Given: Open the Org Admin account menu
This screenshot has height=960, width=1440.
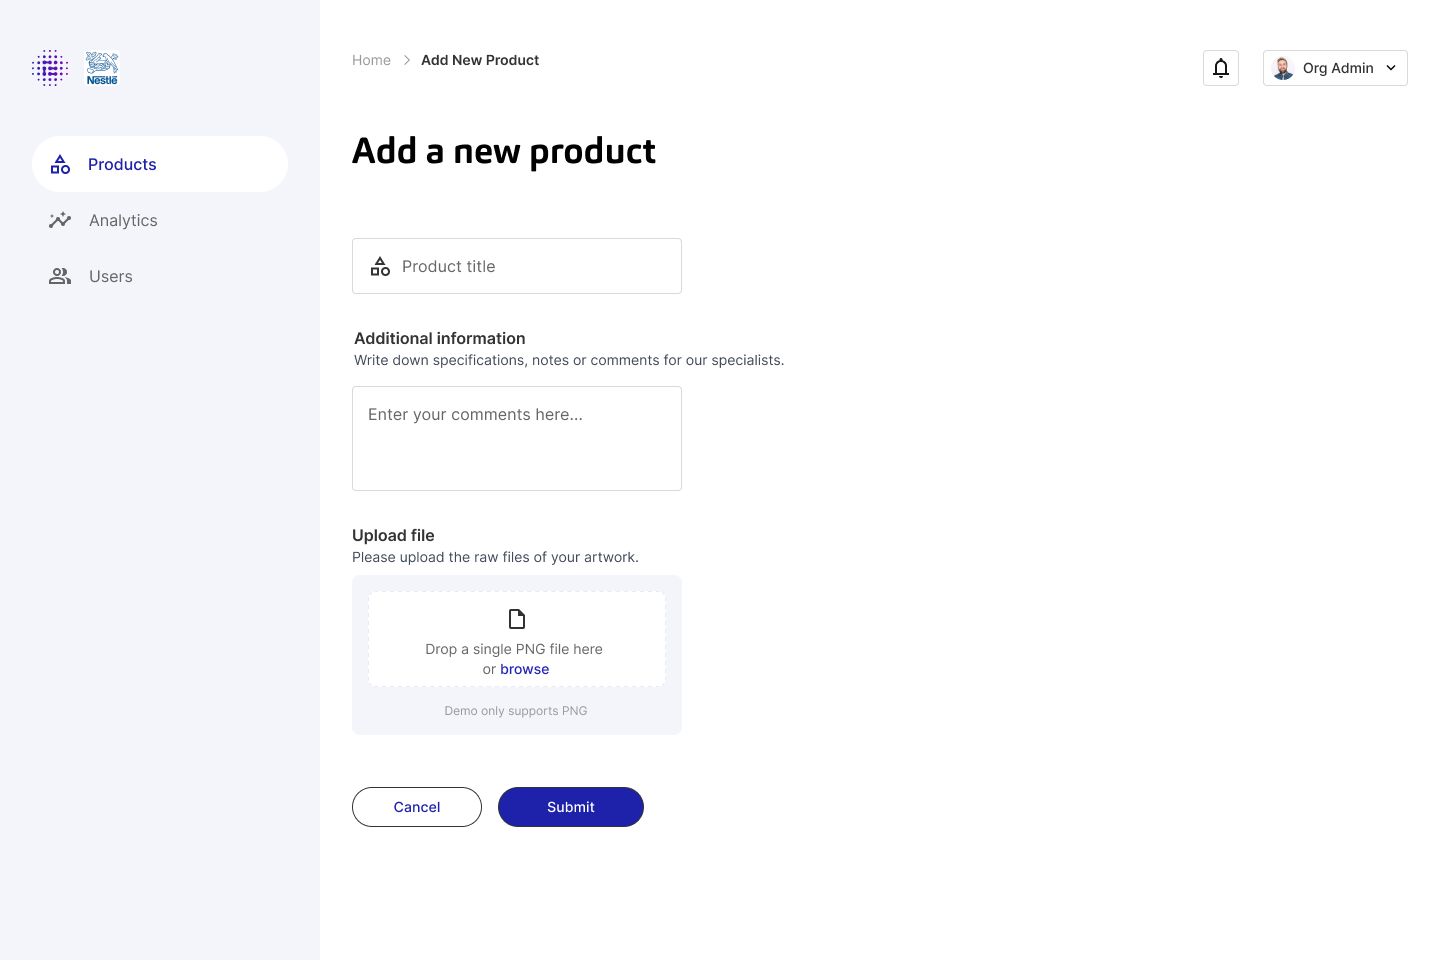Looking at the screenshot, I should pos(1337,68).
